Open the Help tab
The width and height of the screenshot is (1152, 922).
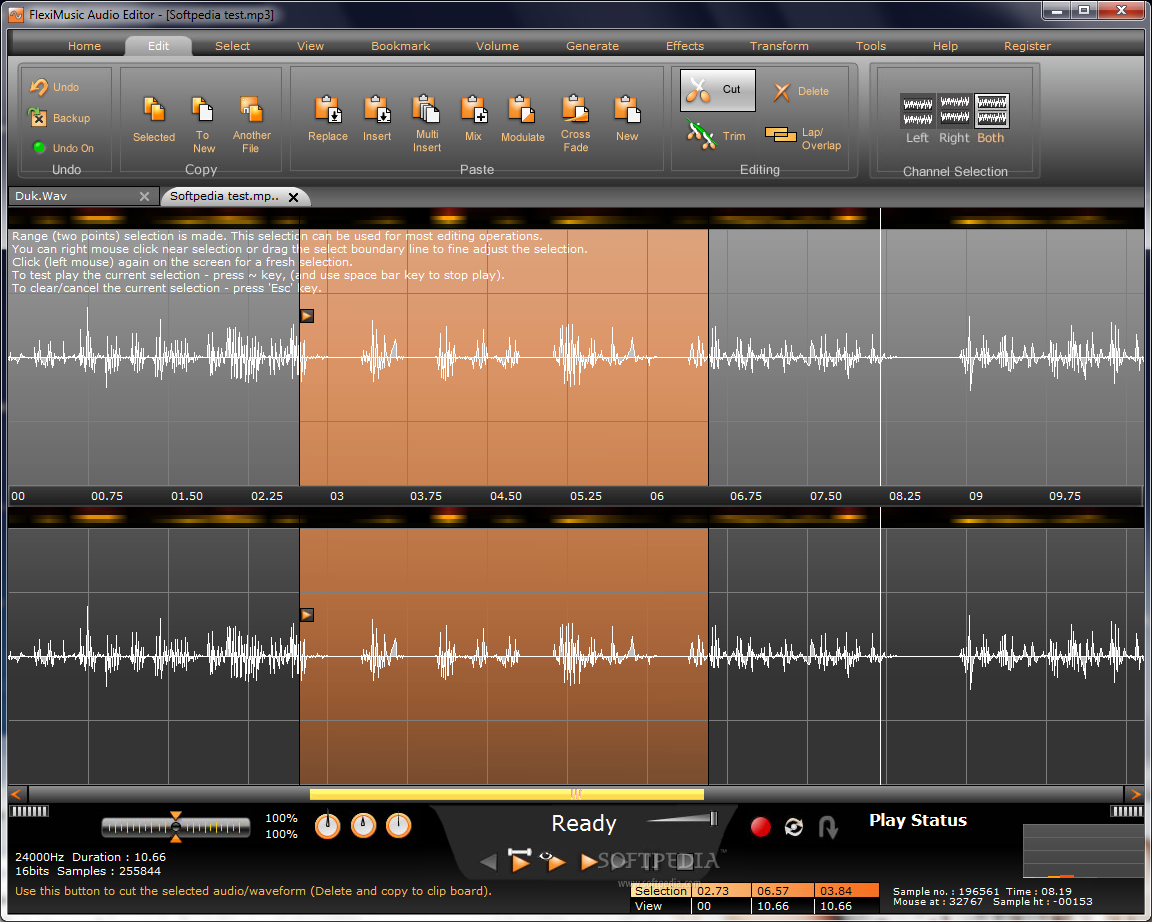point(945,46)
